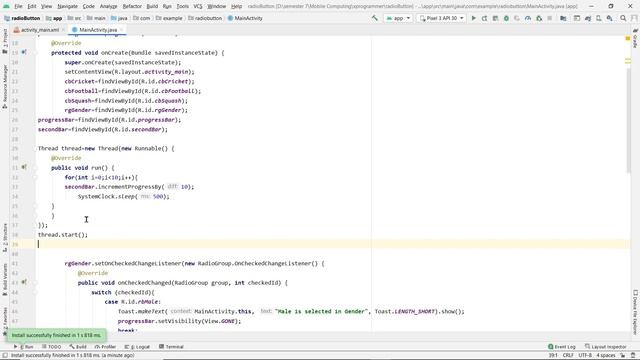Click the Stop icon in toolbar
640x360 pixels.
click(x=550, y=18)
